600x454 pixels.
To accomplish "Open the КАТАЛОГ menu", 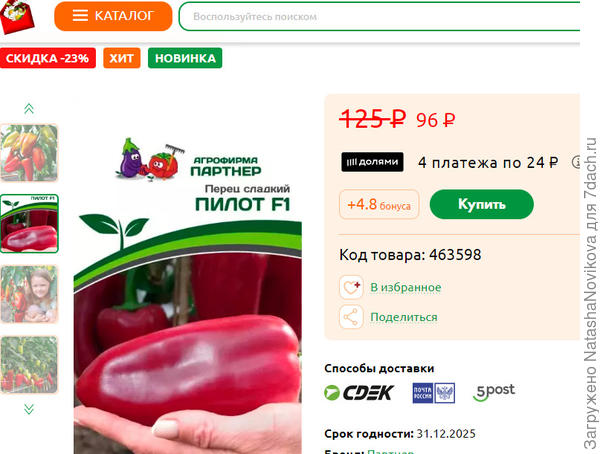I will [113, 16].
